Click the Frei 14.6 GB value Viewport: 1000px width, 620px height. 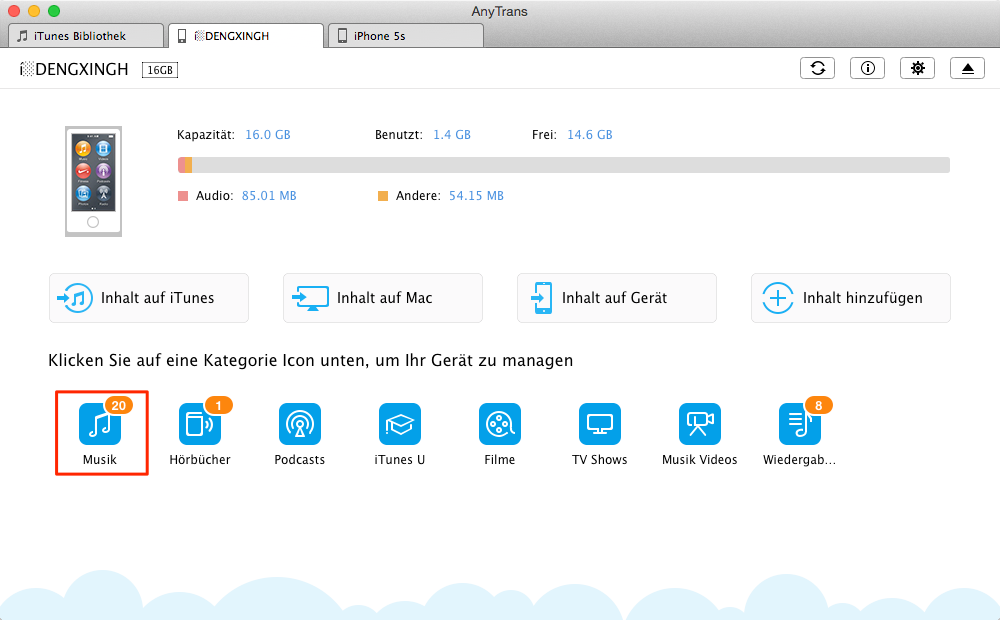click(x=590, y=135)
